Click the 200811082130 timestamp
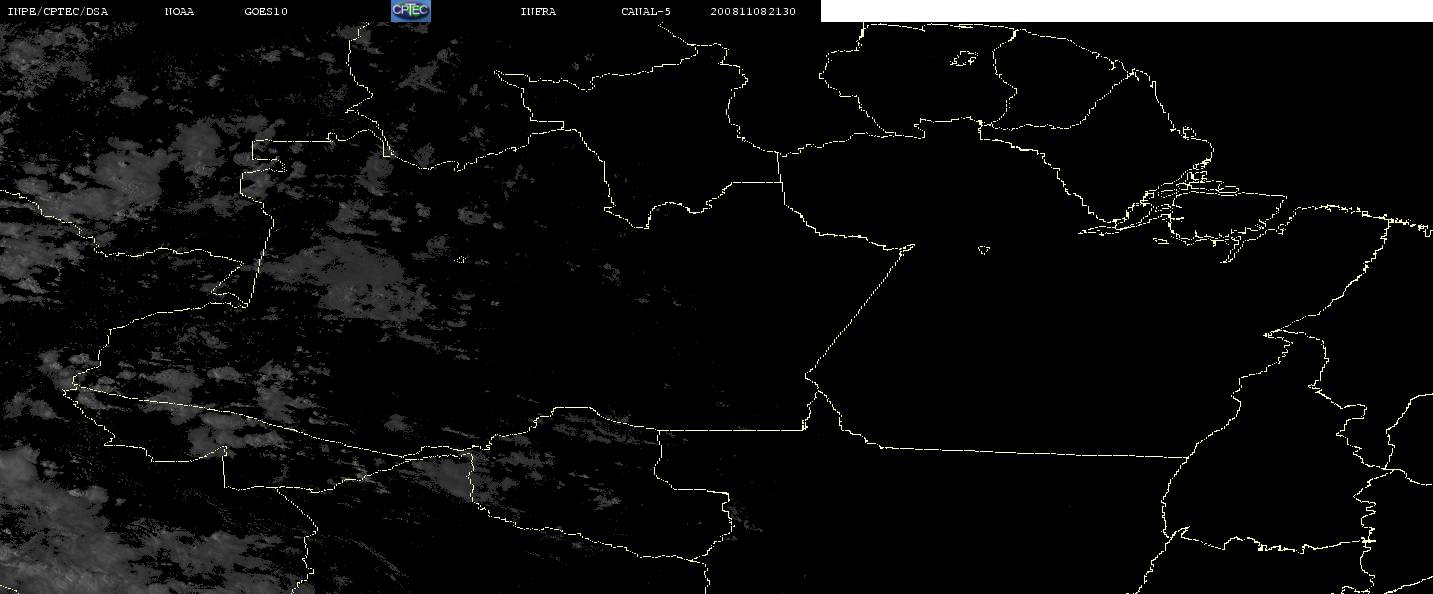This screenshot has height=594, width=1433. (753, 12)
